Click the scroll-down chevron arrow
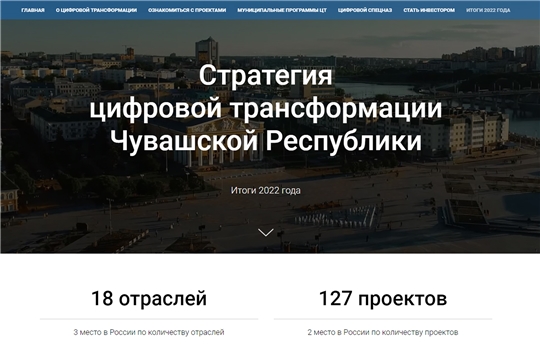Screen dimensions: 540x360 [266, 233]
